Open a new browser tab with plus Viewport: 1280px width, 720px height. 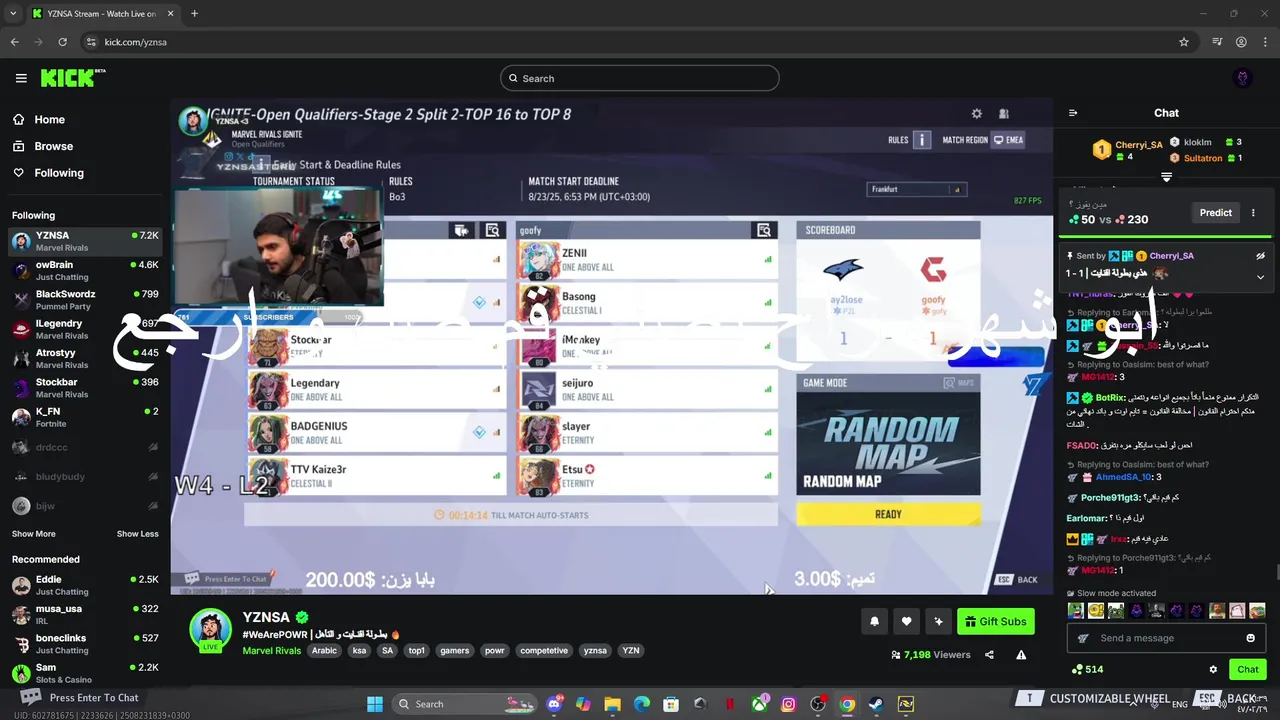click(x=194, y=14)
